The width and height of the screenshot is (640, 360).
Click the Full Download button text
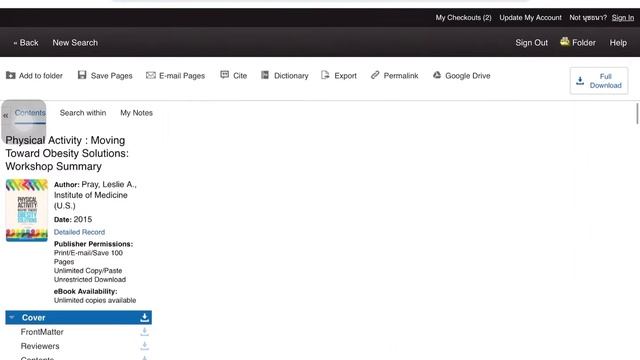click(605, 81)
